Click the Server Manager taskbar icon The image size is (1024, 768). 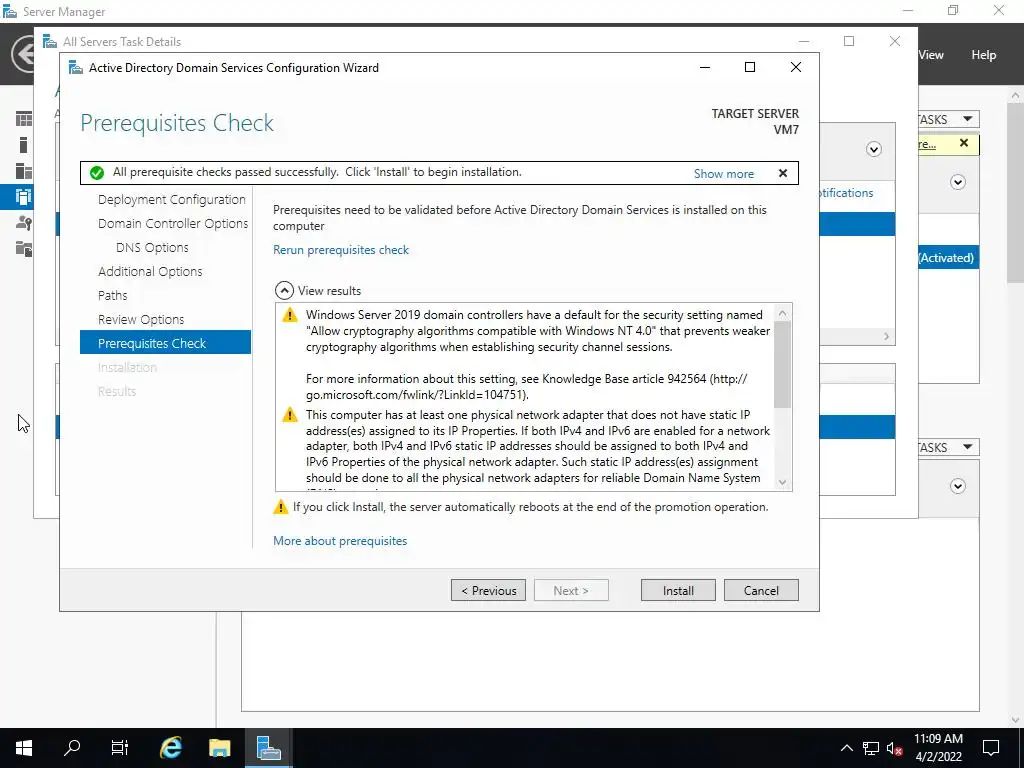(268, 748)
